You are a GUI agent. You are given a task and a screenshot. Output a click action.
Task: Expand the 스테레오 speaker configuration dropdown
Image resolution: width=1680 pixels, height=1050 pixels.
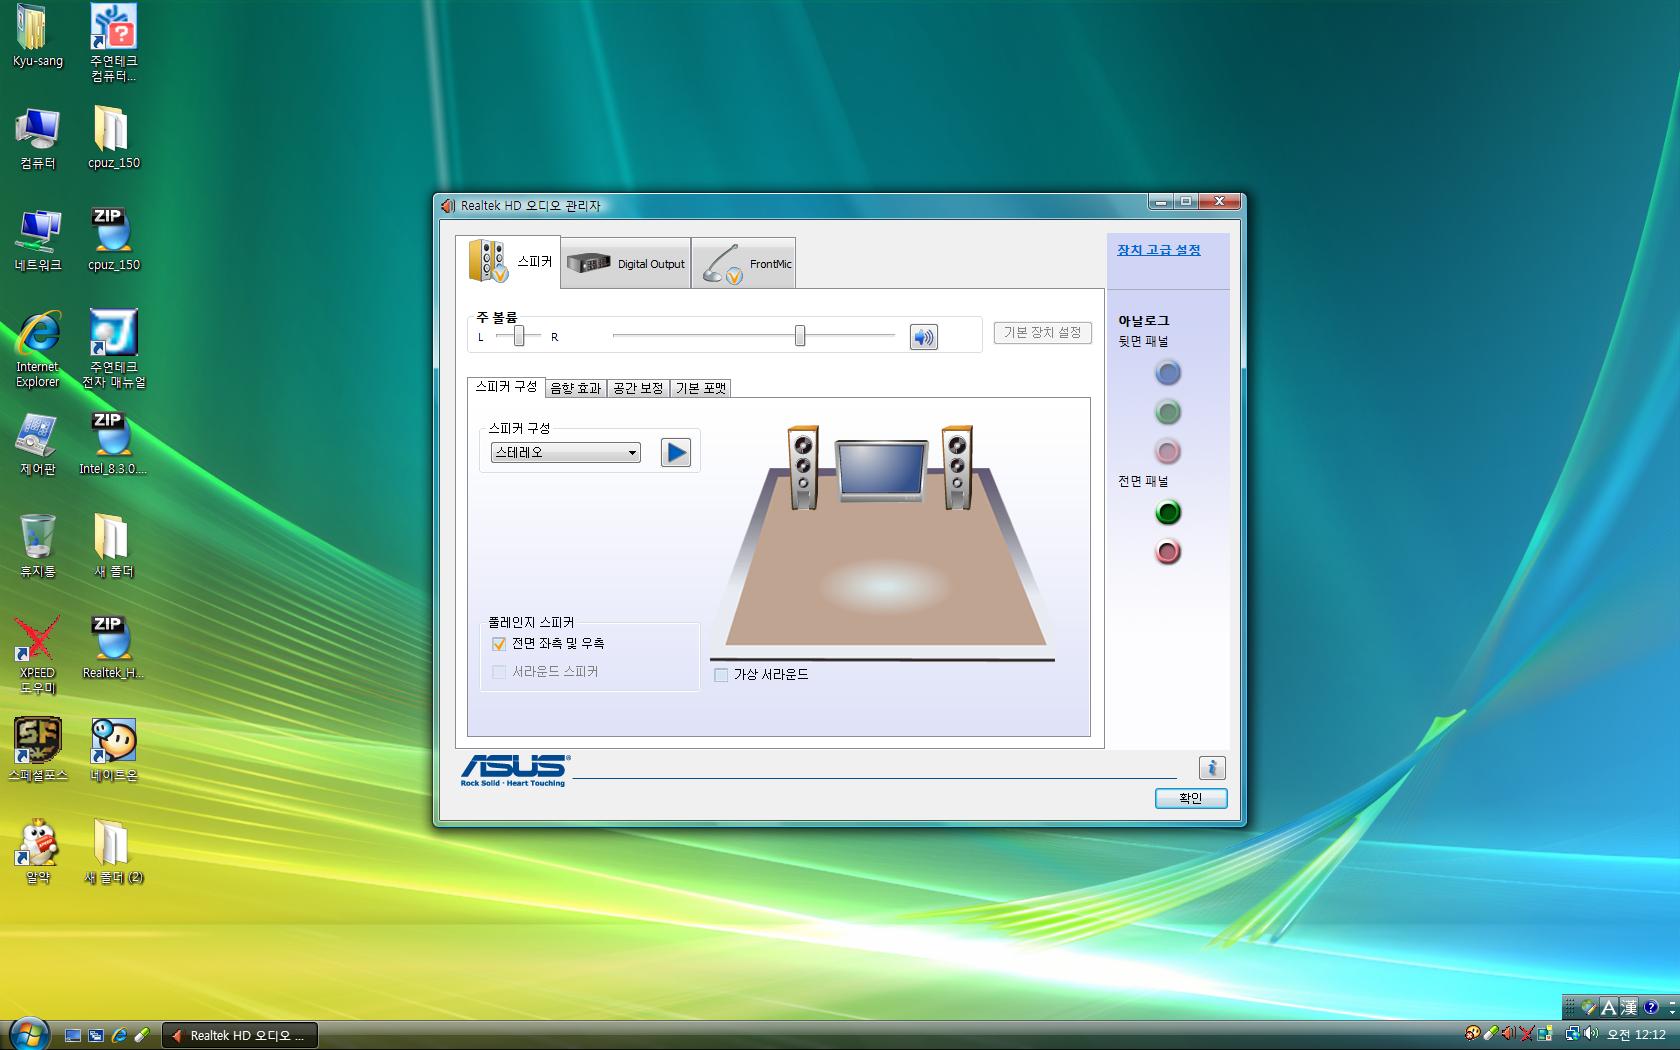(565, 453)
